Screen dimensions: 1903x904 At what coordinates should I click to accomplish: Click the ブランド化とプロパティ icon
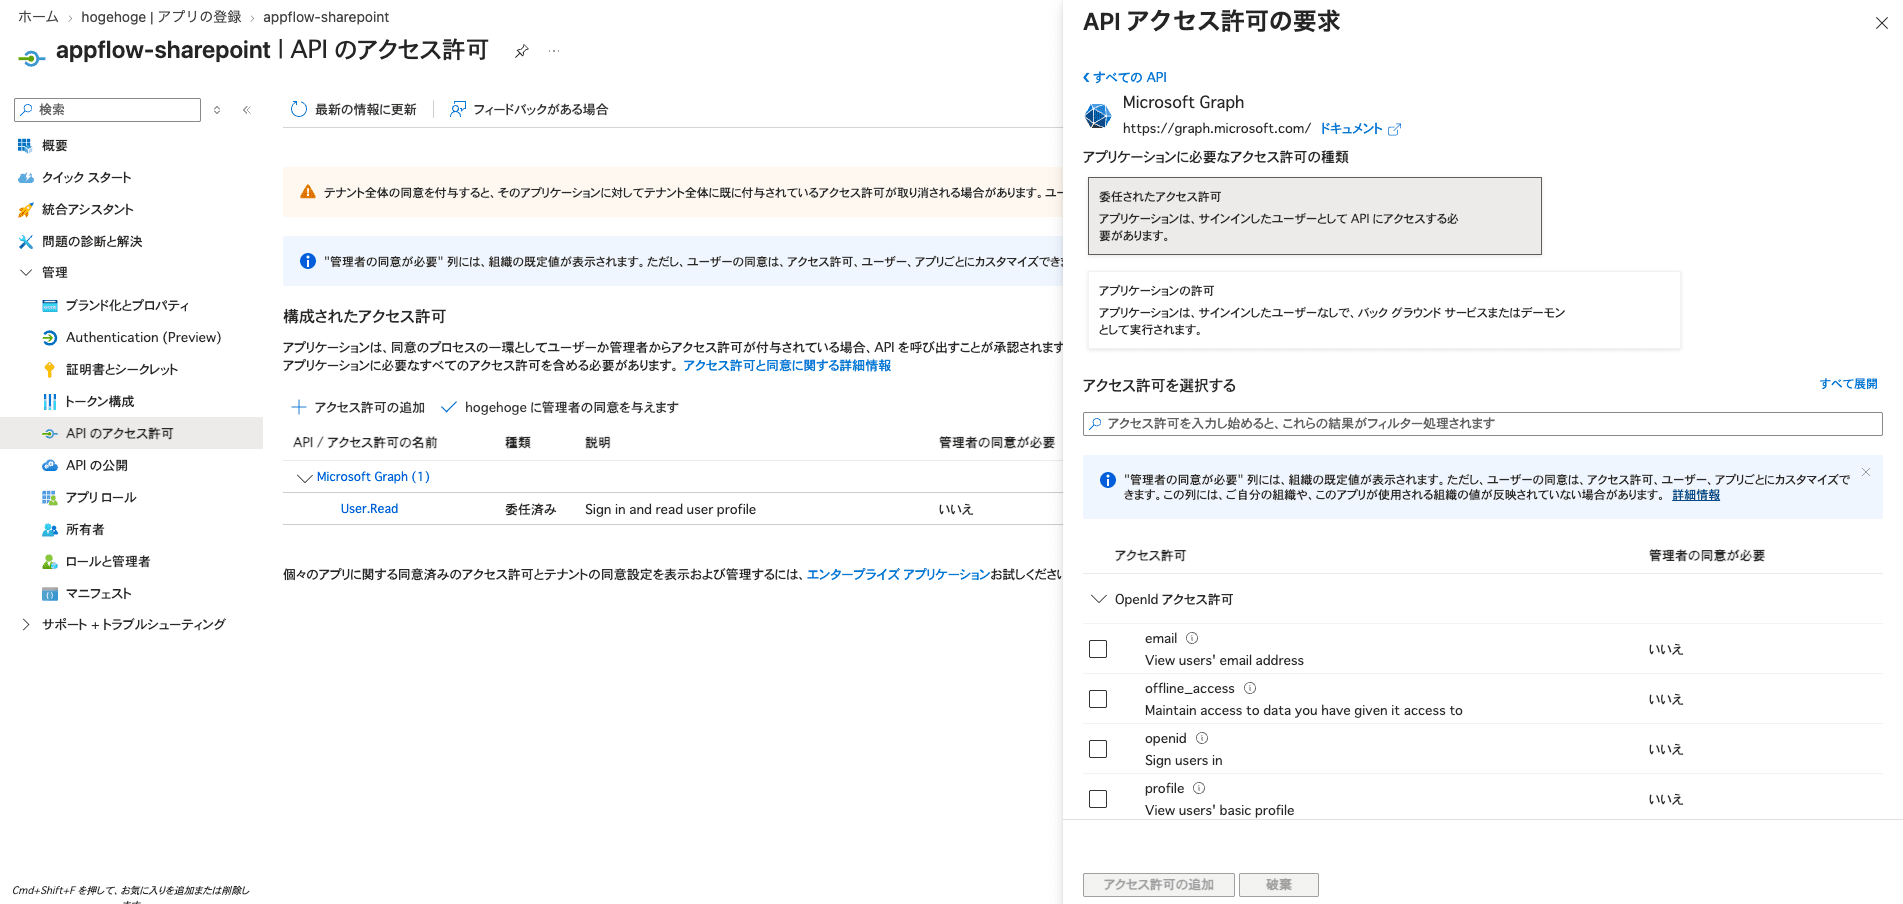(49, 306)
